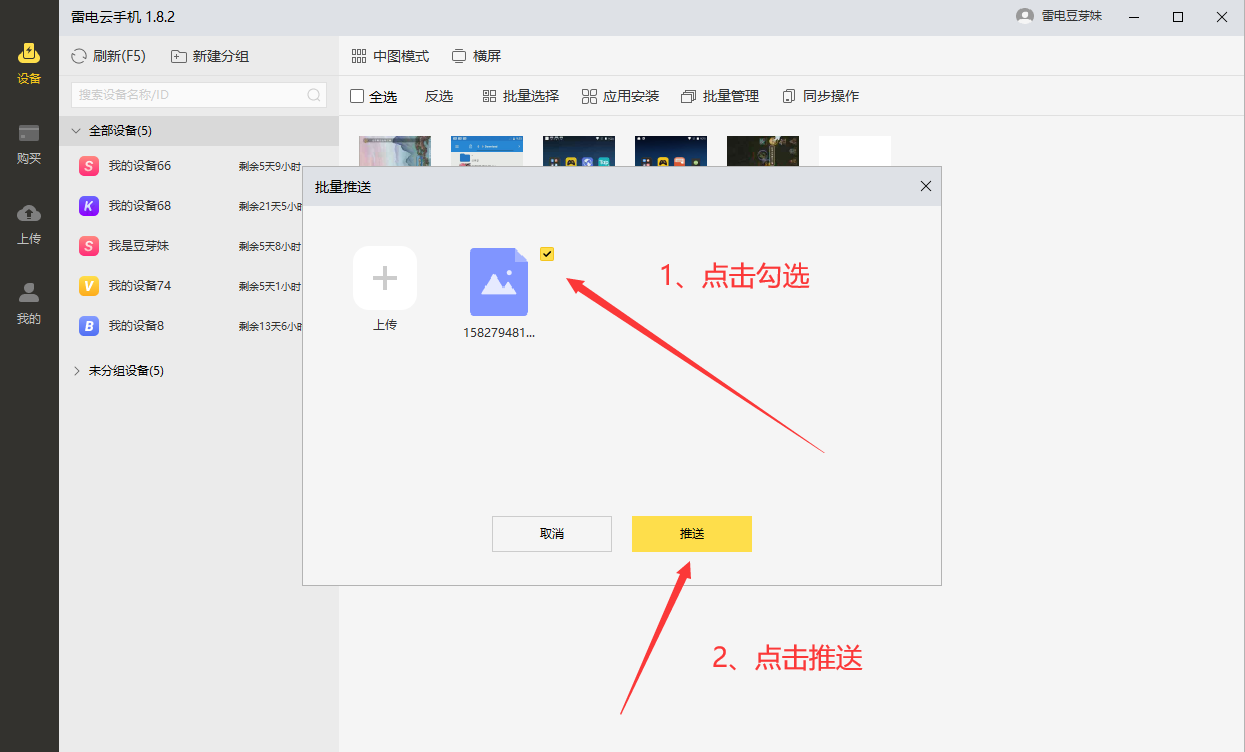
Task: Click the Refresh (刷新 F5) icon
Action: coord(79,56)
